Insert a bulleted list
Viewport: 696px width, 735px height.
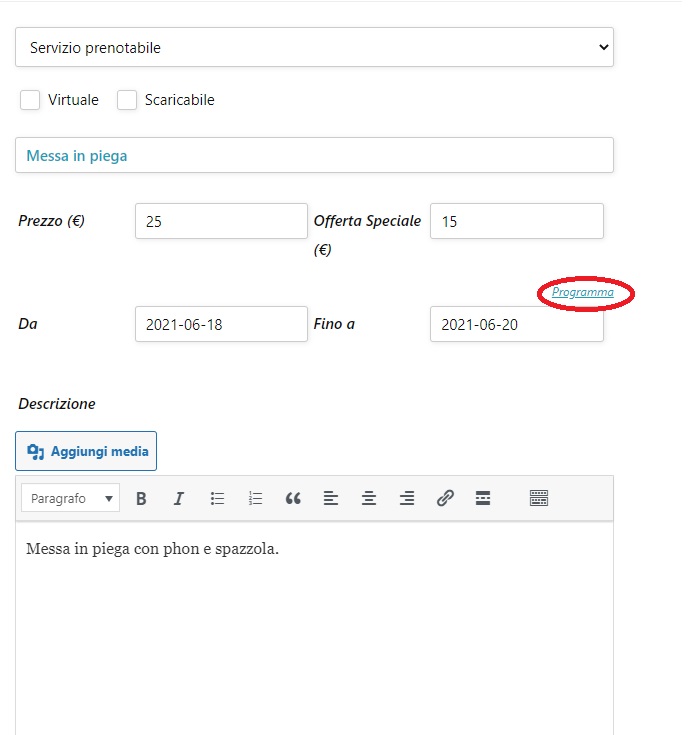pyautogui.click(x=217, y=498)
